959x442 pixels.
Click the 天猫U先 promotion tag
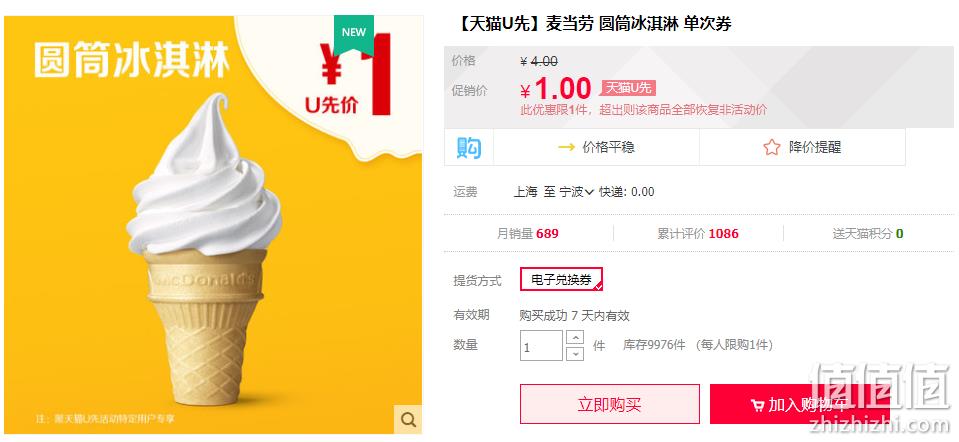(628, 88)
